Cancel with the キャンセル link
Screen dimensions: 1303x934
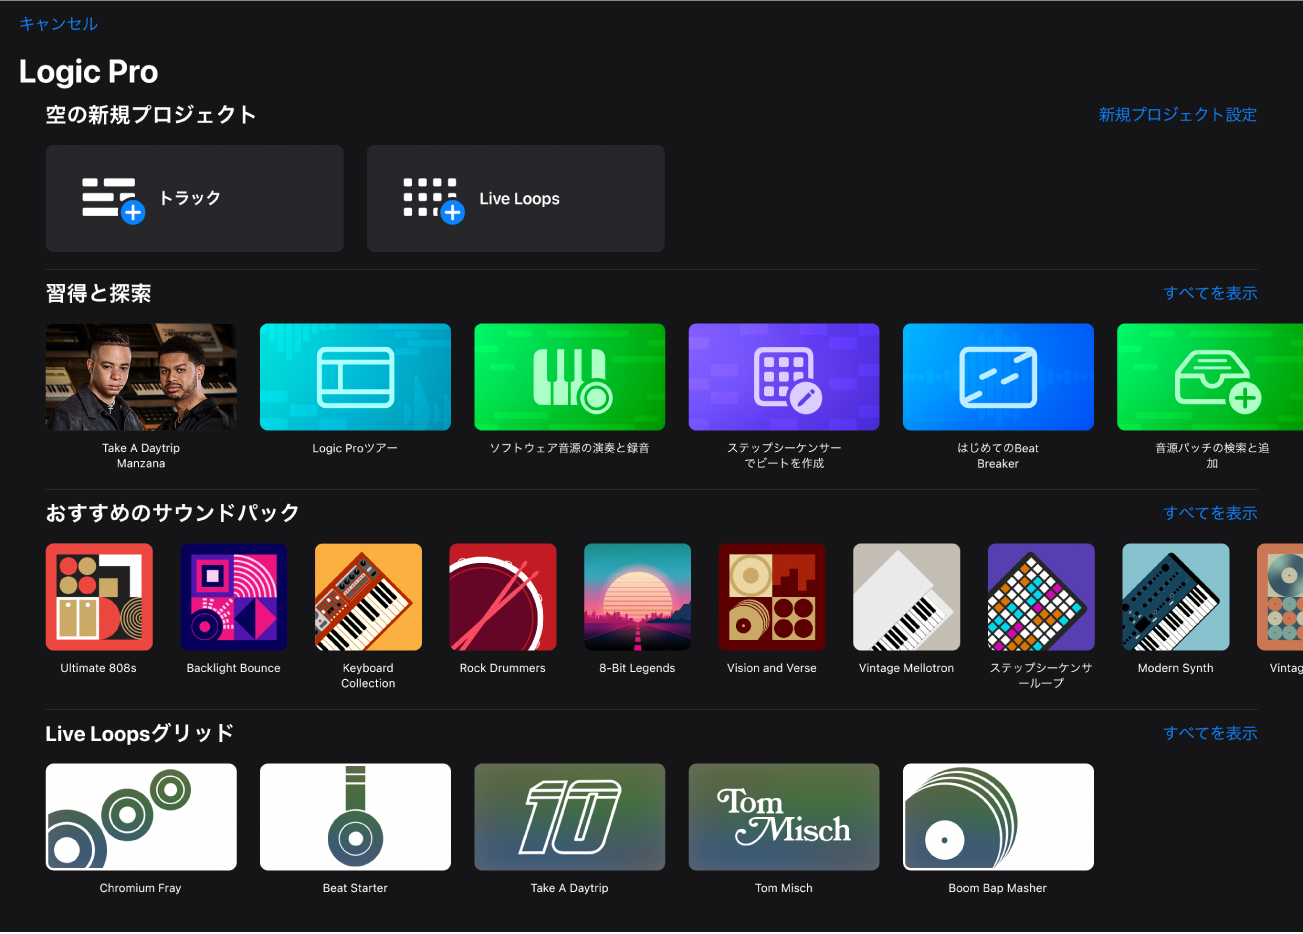[58, 23]
